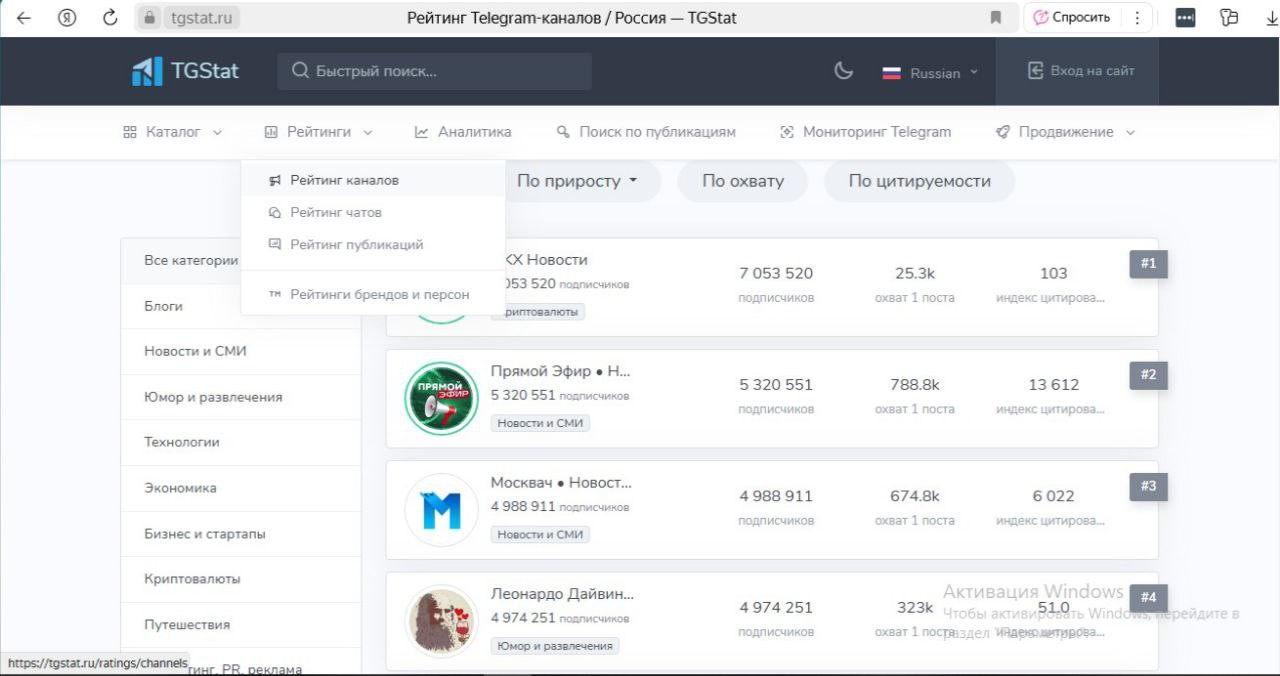Click the 788.8k охват value
The image size is (1280, 676).
tap(915, 384)
